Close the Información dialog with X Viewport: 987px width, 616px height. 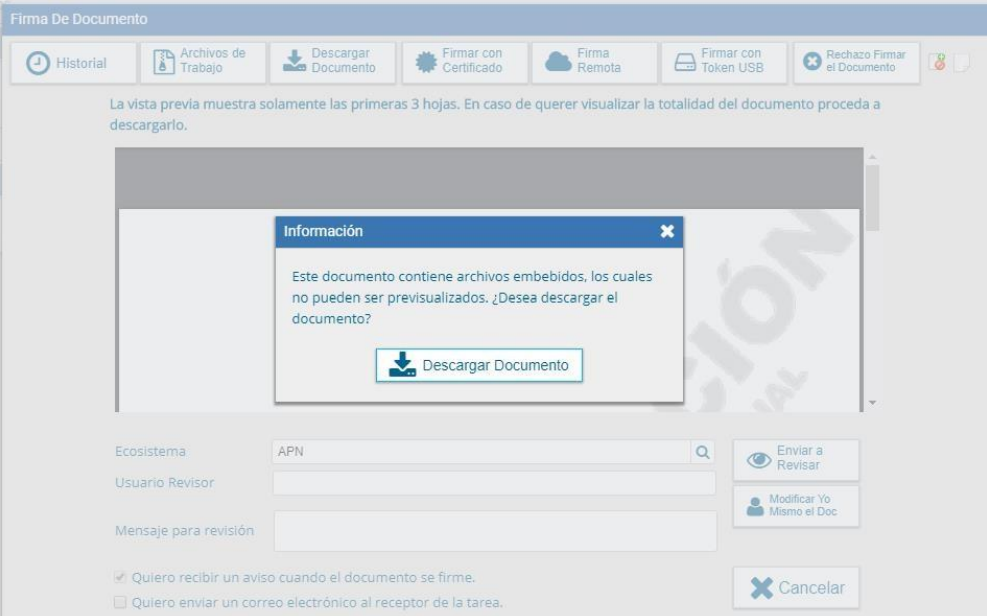click(667, 231)
